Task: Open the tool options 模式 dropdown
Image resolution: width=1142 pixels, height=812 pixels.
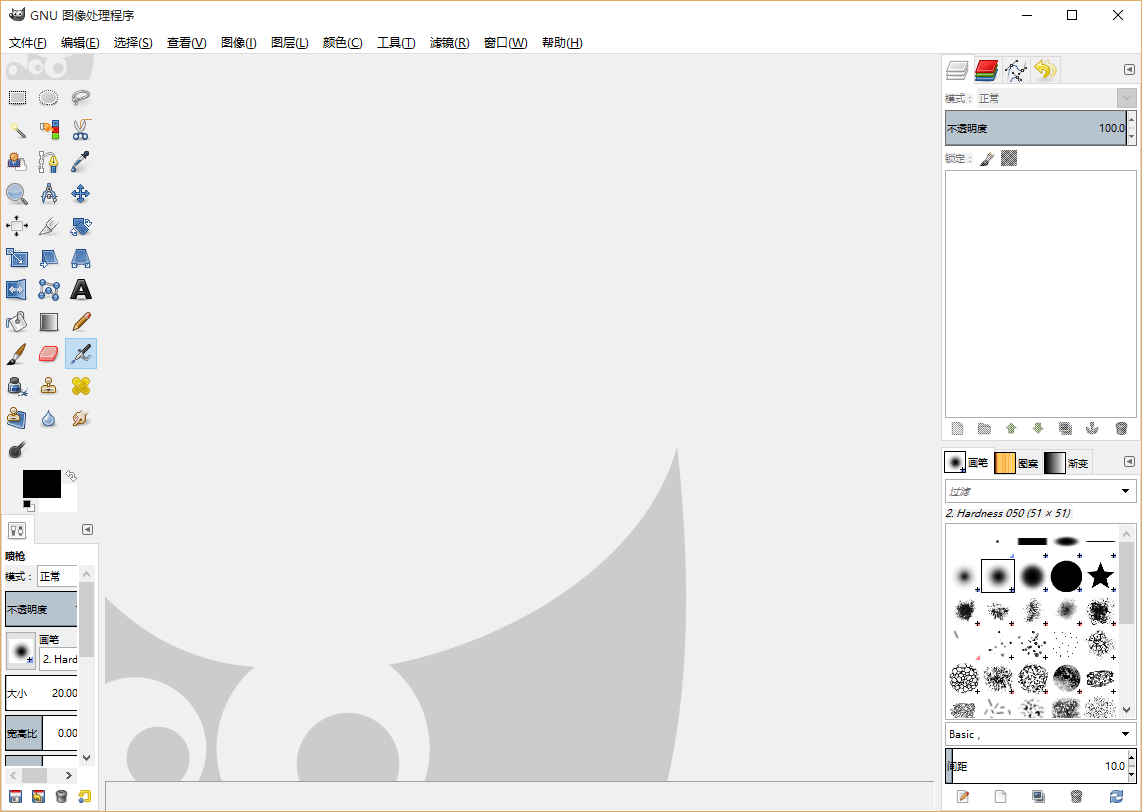Action: click(x=57, y=576)
